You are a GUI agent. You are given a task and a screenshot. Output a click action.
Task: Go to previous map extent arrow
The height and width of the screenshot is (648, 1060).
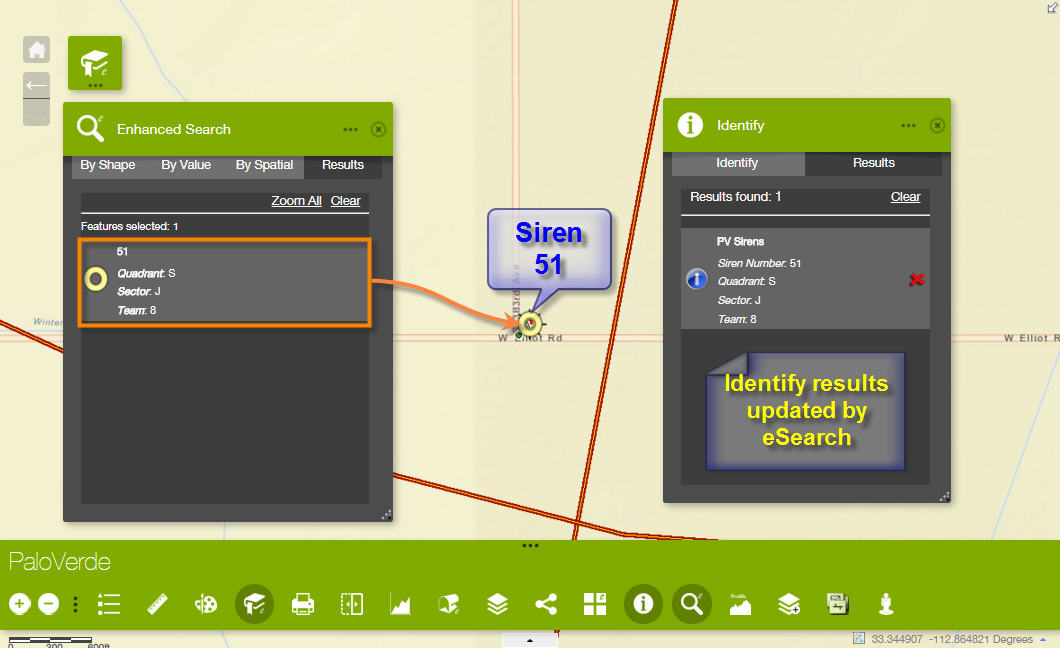pos(37,85)
